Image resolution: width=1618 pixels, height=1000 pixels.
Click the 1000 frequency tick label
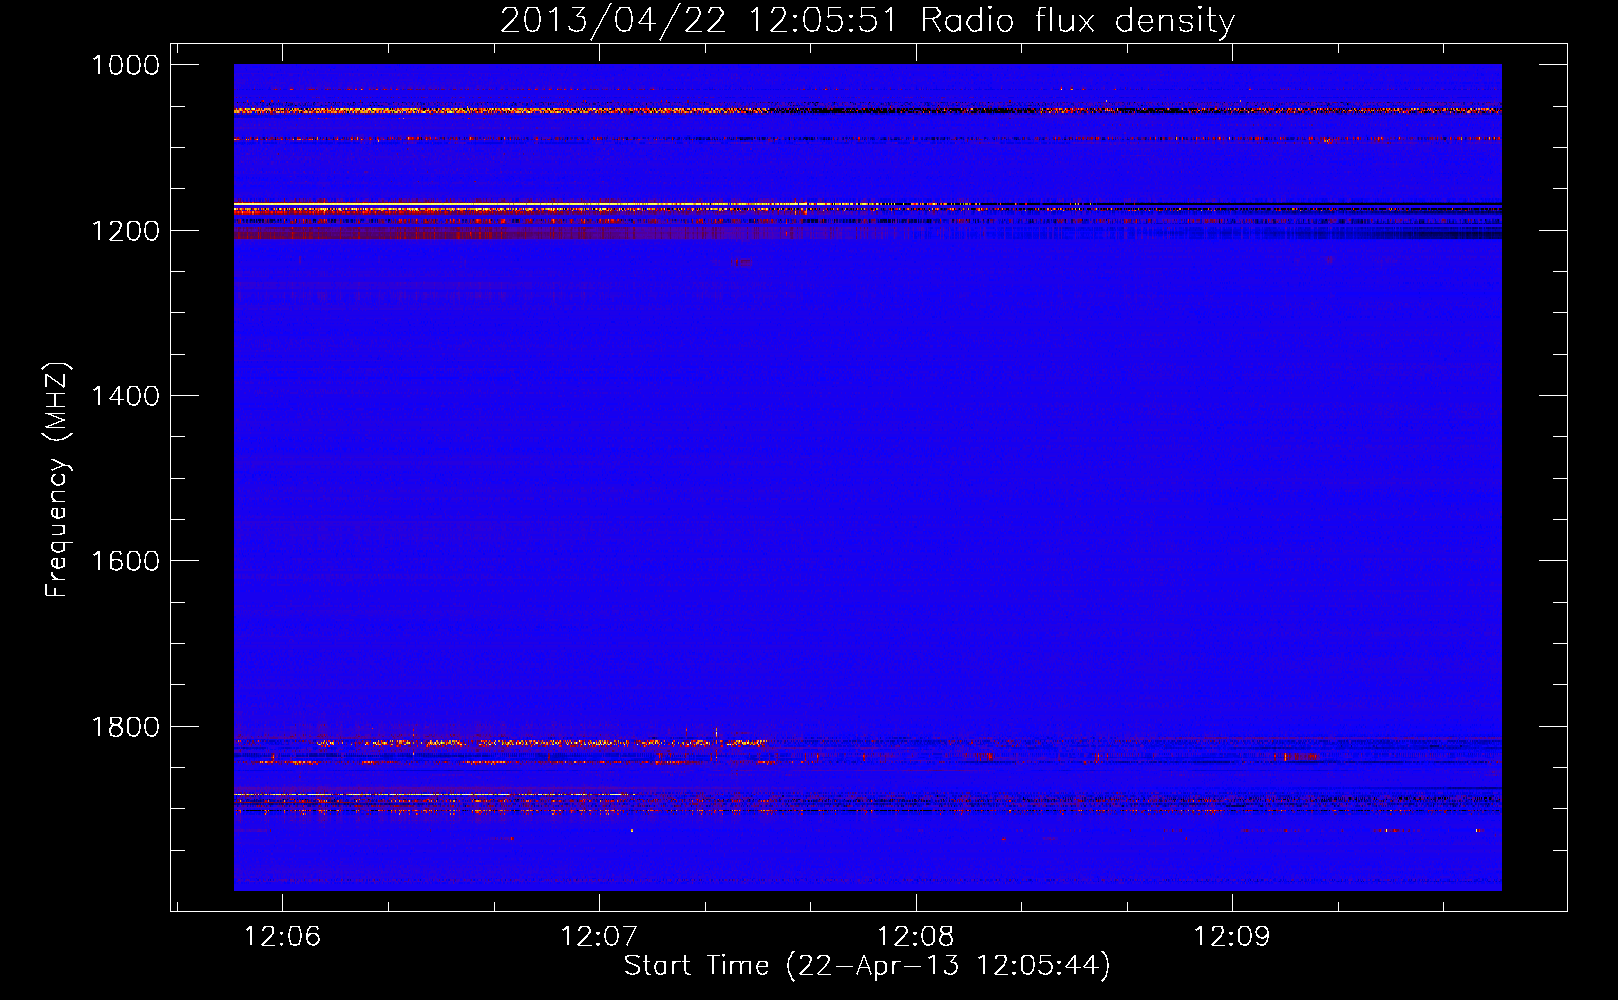point(125,65)
